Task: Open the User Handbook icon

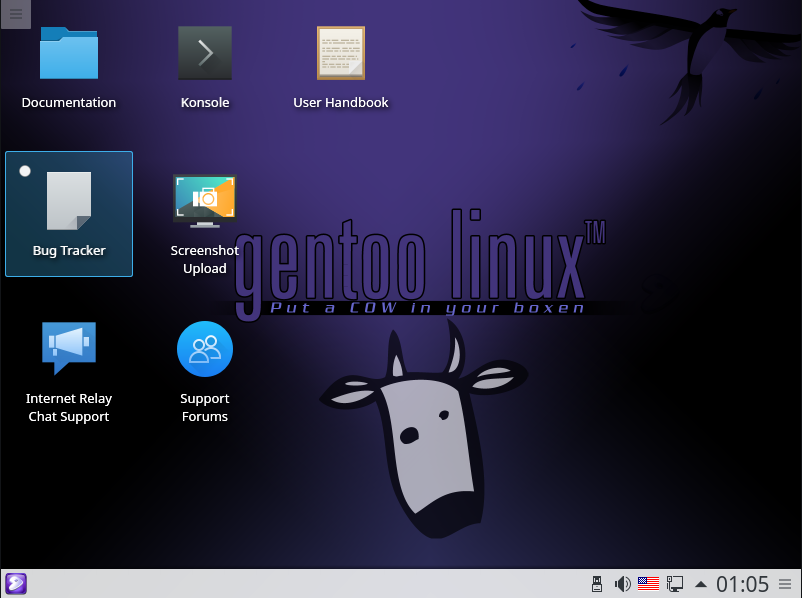Action: click(x=341, y=54)
